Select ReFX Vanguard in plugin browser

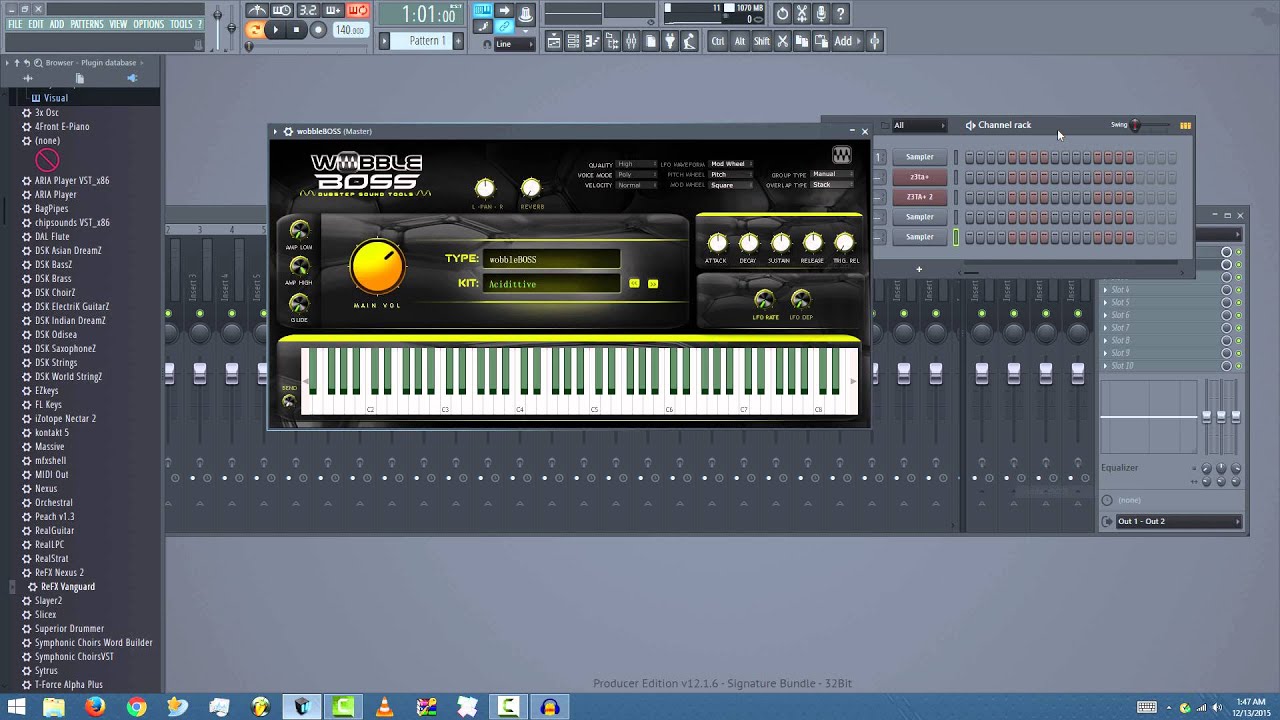(68, 587)
